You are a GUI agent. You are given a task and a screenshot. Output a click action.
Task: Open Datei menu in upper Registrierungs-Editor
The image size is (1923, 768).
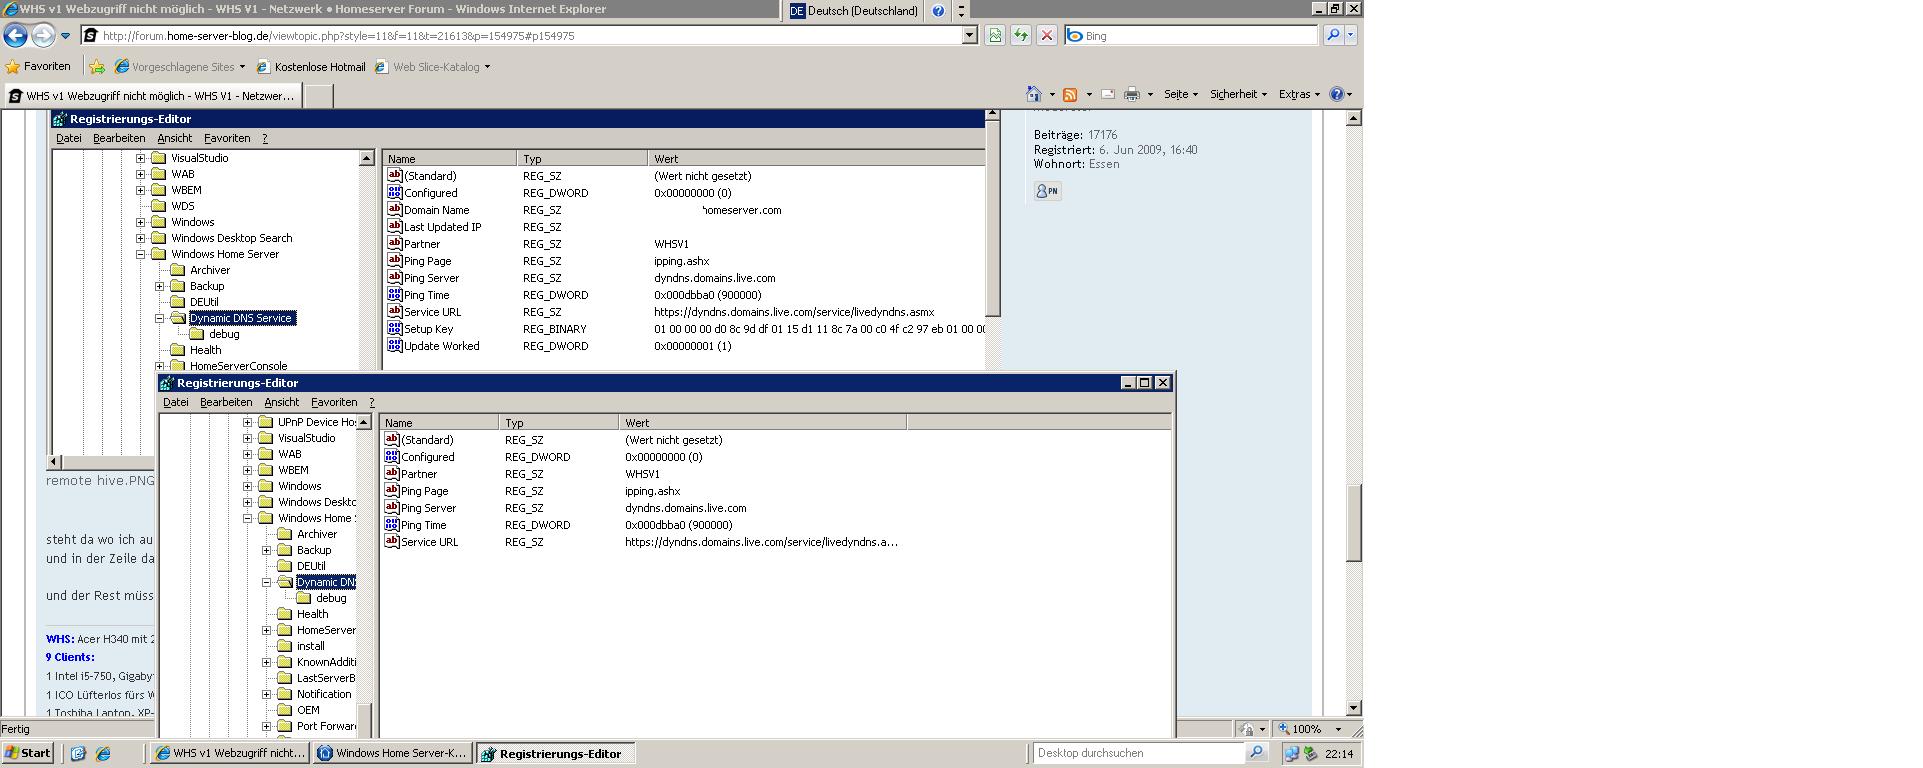click(x=69, y=138)
